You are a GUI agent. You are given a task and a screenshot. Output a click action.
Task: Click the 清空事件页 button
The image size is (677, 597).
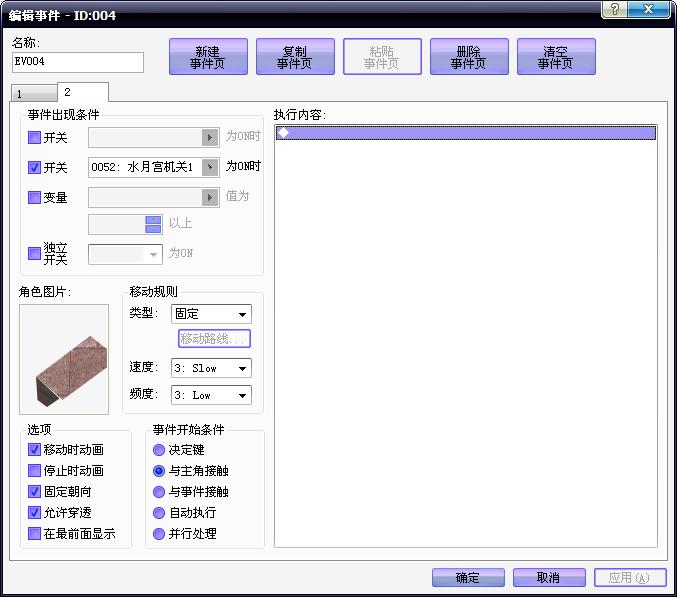coord(556,57)
